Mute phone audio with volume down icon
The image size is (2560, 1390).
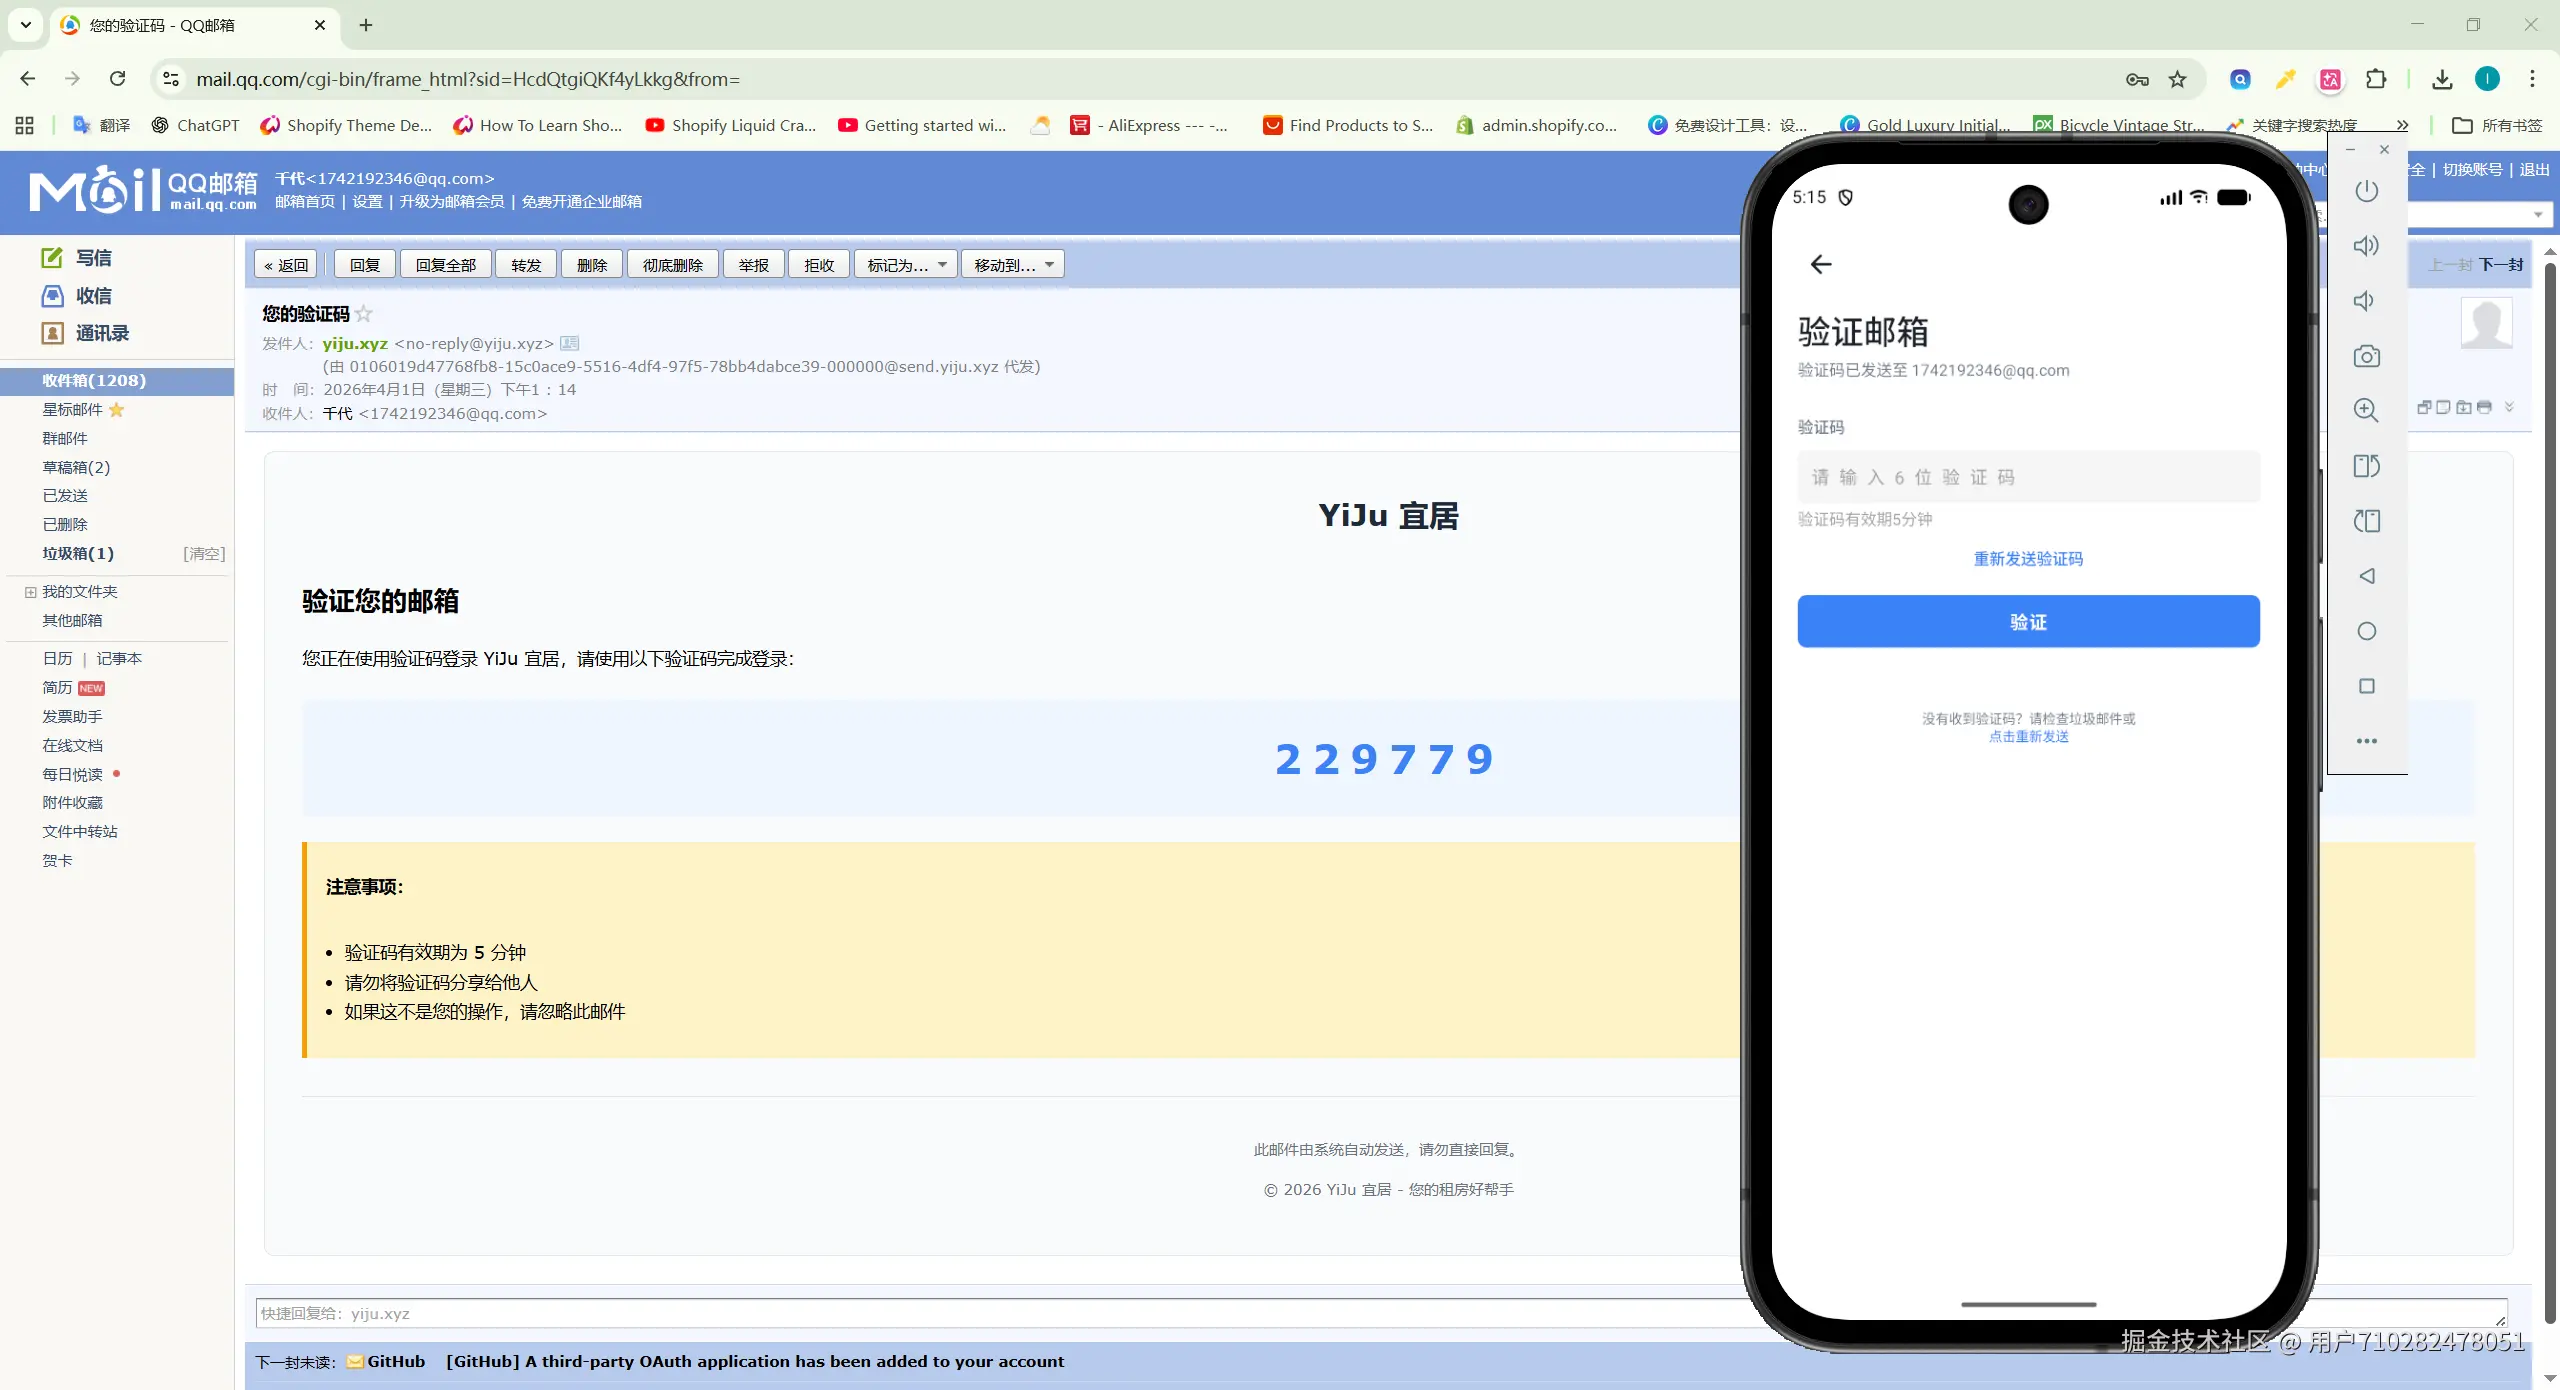click(x=2367, y=301)
